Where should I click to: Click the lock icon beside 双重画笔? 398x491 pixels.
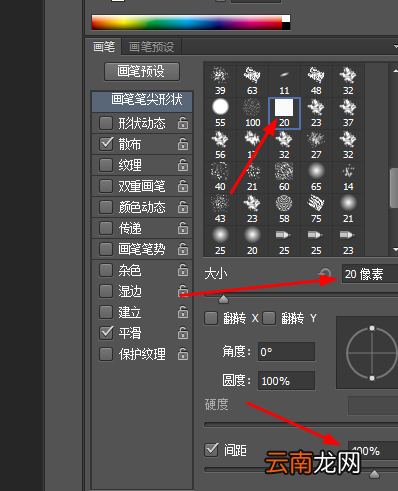[183, 186]
